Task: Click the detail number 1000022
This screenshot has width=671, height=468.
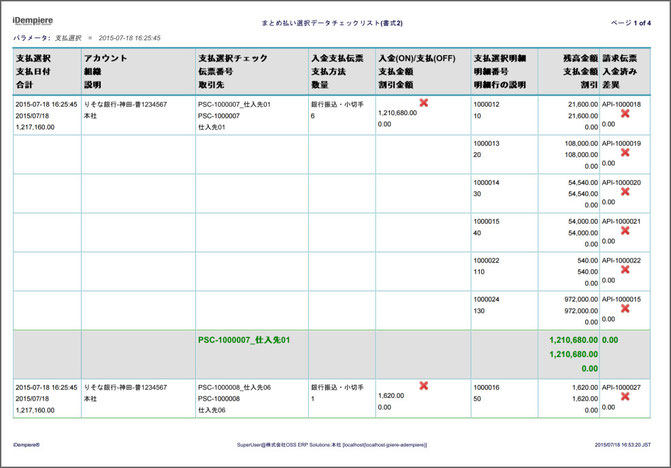Action: pyautogui.click(x=487, y=261)
